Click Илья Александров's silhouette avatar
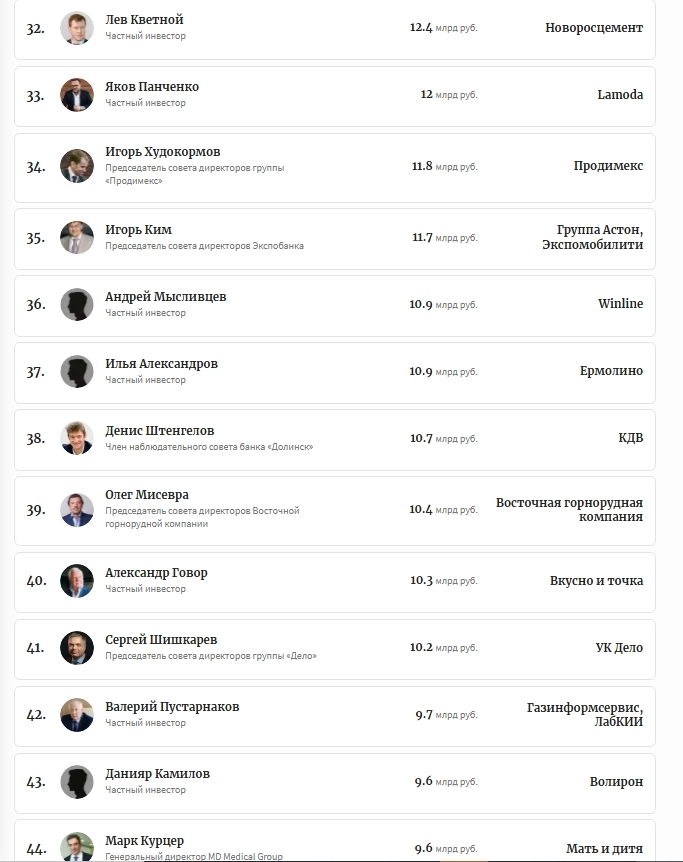Image resolution: width=683 pixels, height=862 pixels. coord(77,371)
